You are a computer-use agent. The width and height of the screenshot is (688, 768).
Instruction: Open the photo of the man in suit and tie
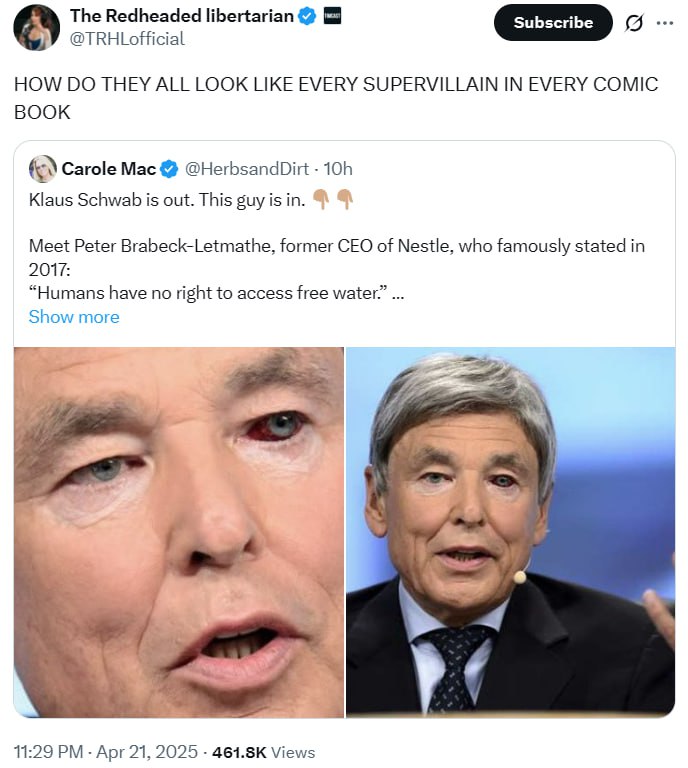coord(510,532)
